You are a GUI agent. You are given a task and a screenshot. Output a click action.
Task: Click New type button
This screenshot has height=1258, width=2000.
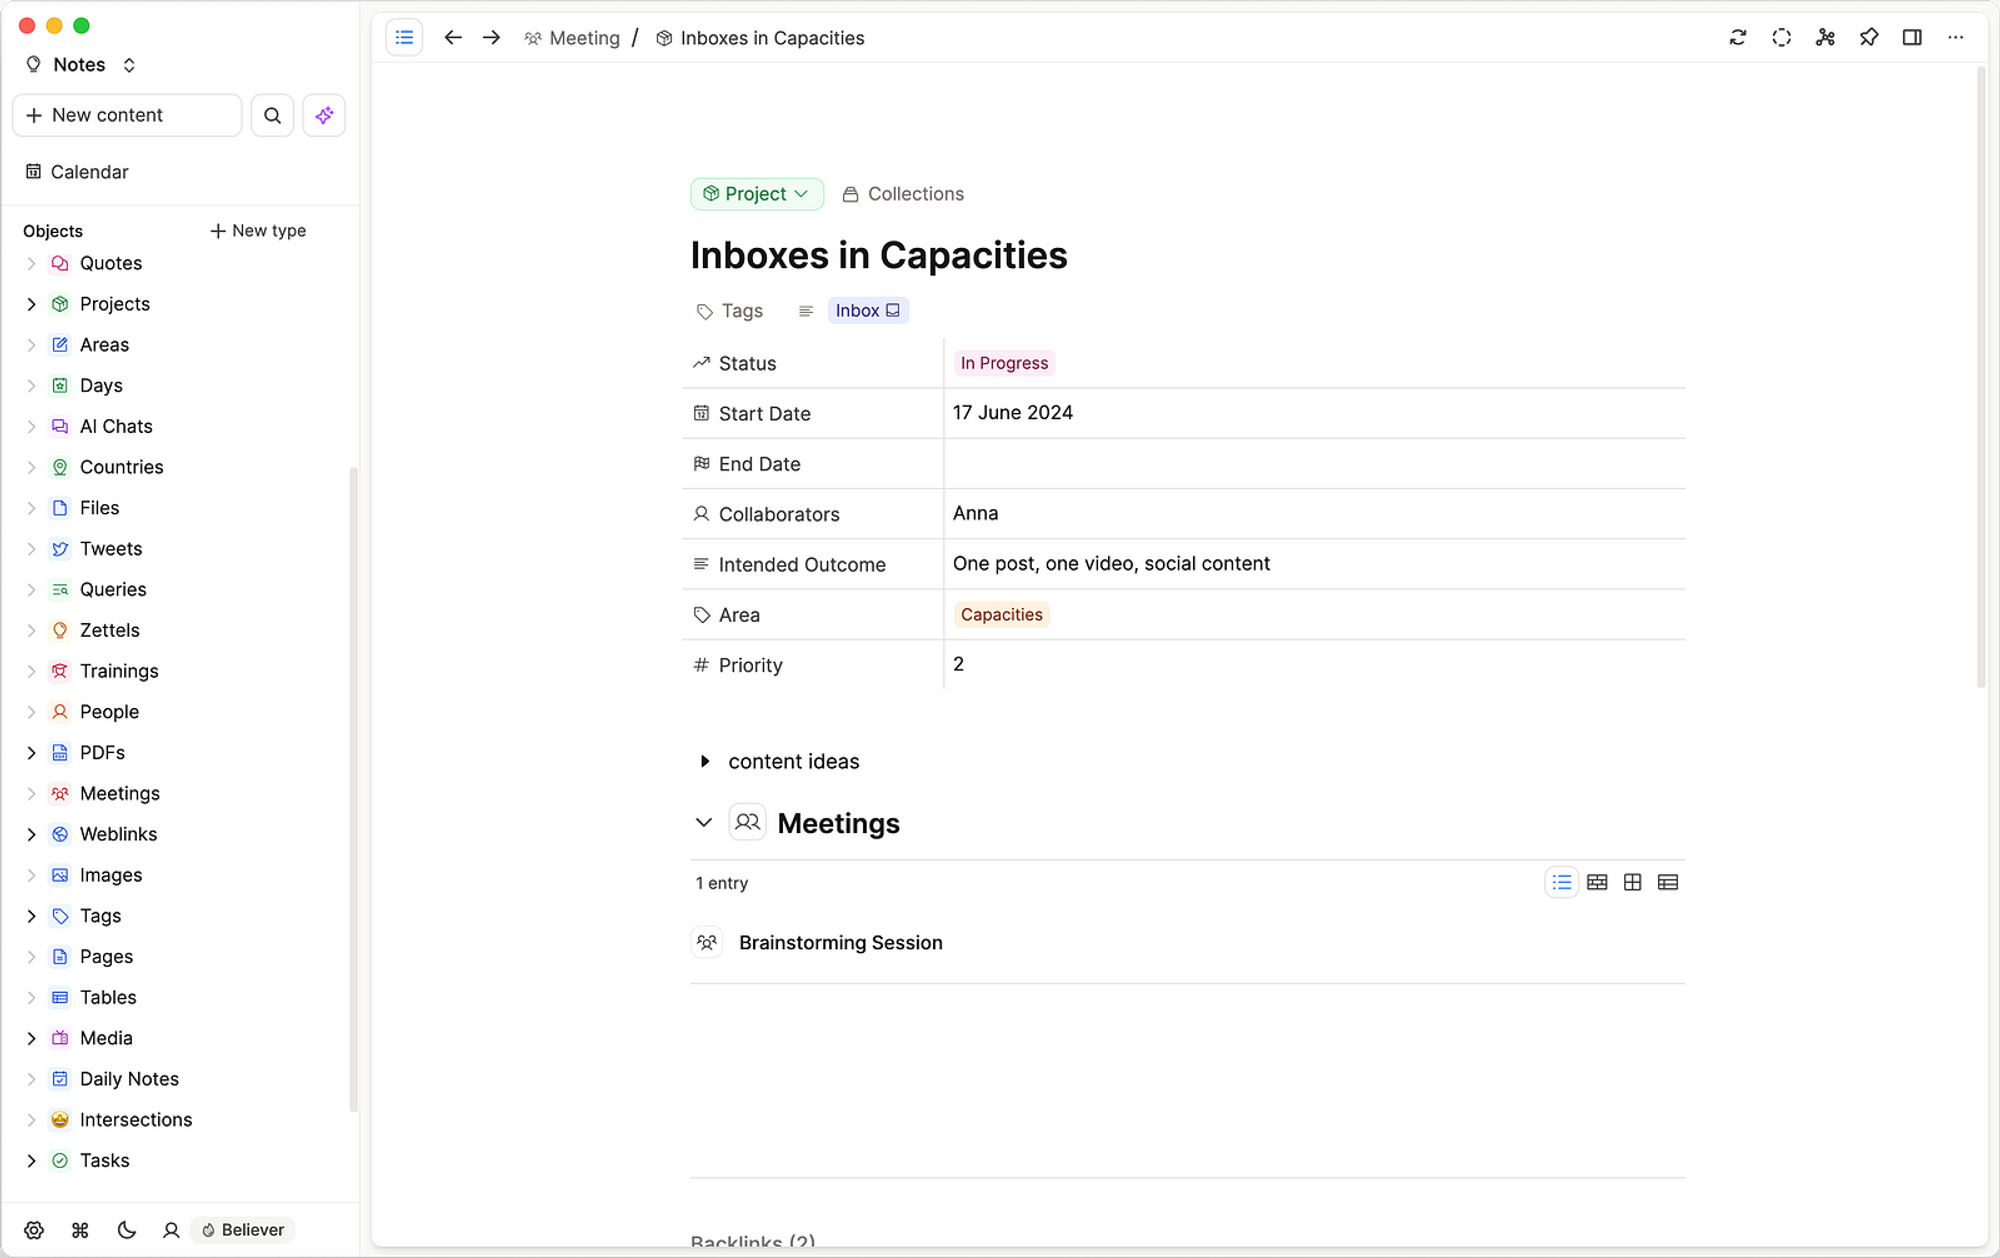click(258, 231)
